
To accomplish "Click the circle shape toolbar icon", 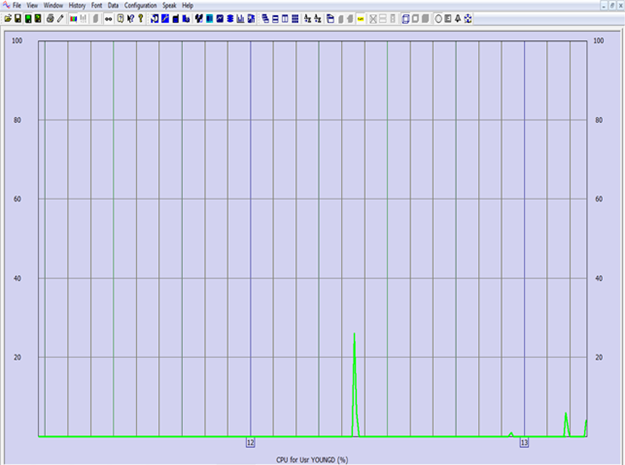I will [x=438, y=18].
